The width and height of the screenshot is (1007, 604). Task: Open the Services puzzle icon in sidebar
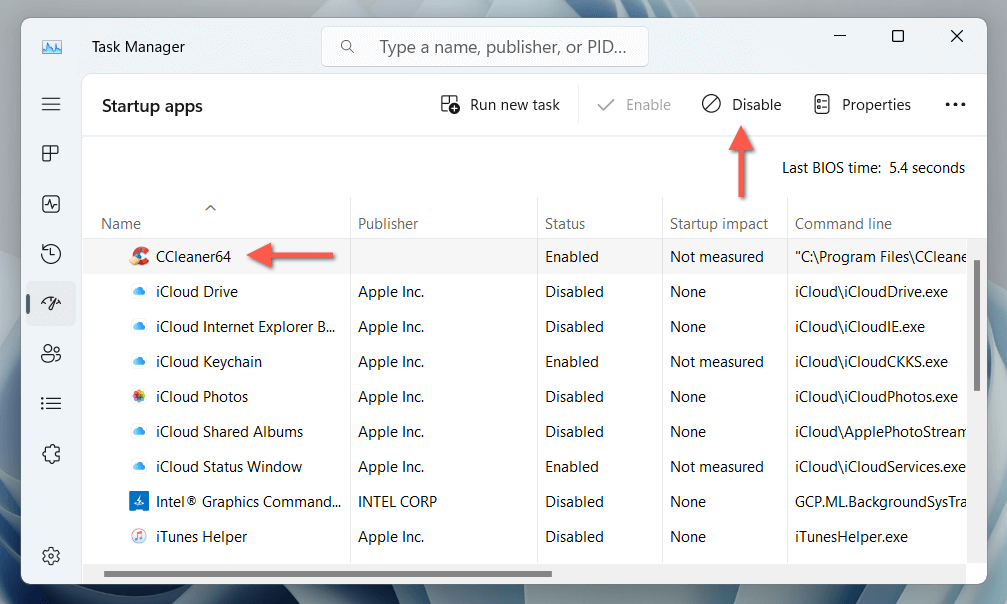51,454
